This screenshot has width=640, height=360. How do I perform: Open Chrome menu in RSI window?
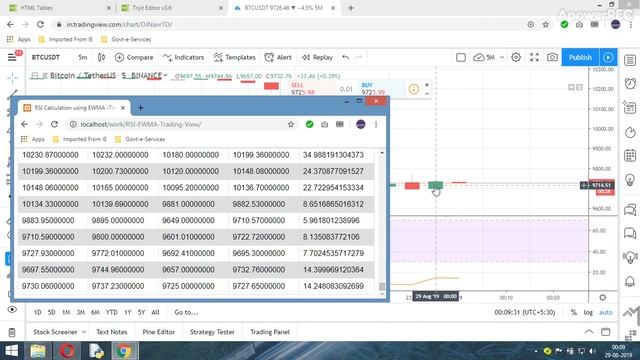[376, 124]
